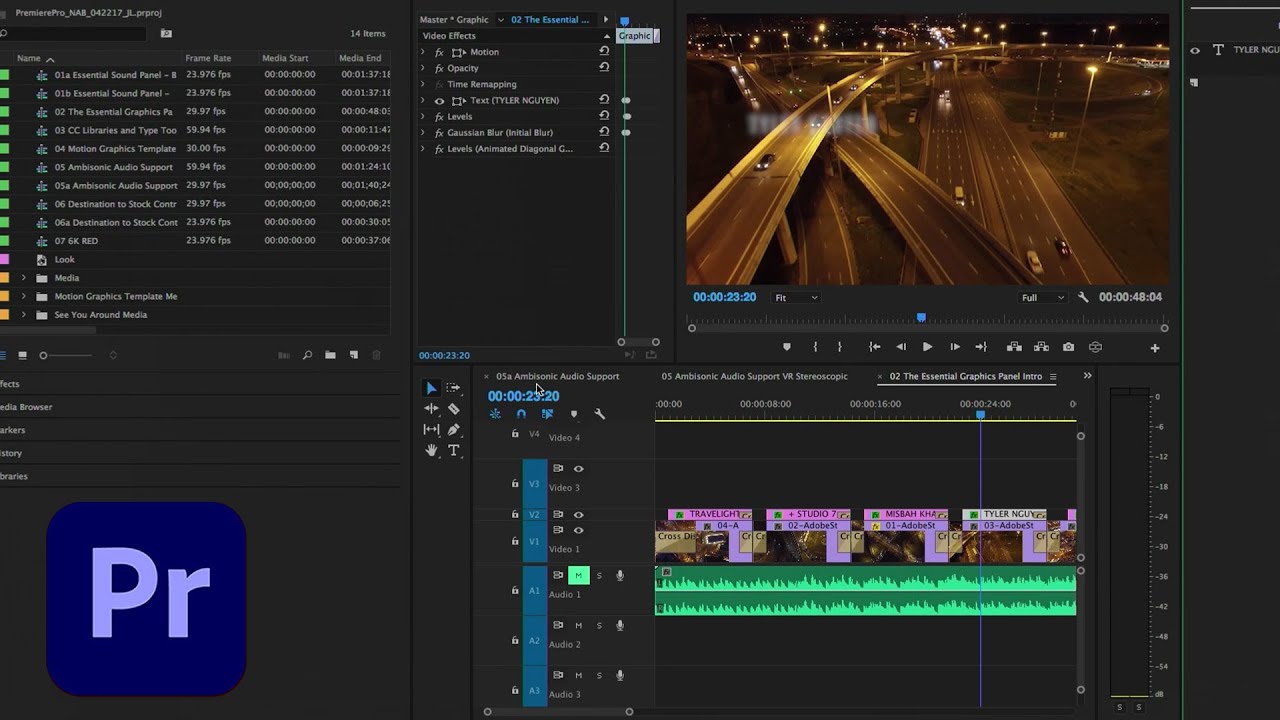1280x720 pixels.
Task: Show hidden sequence tabs overflow arrows
Action: pos(1087,376)
